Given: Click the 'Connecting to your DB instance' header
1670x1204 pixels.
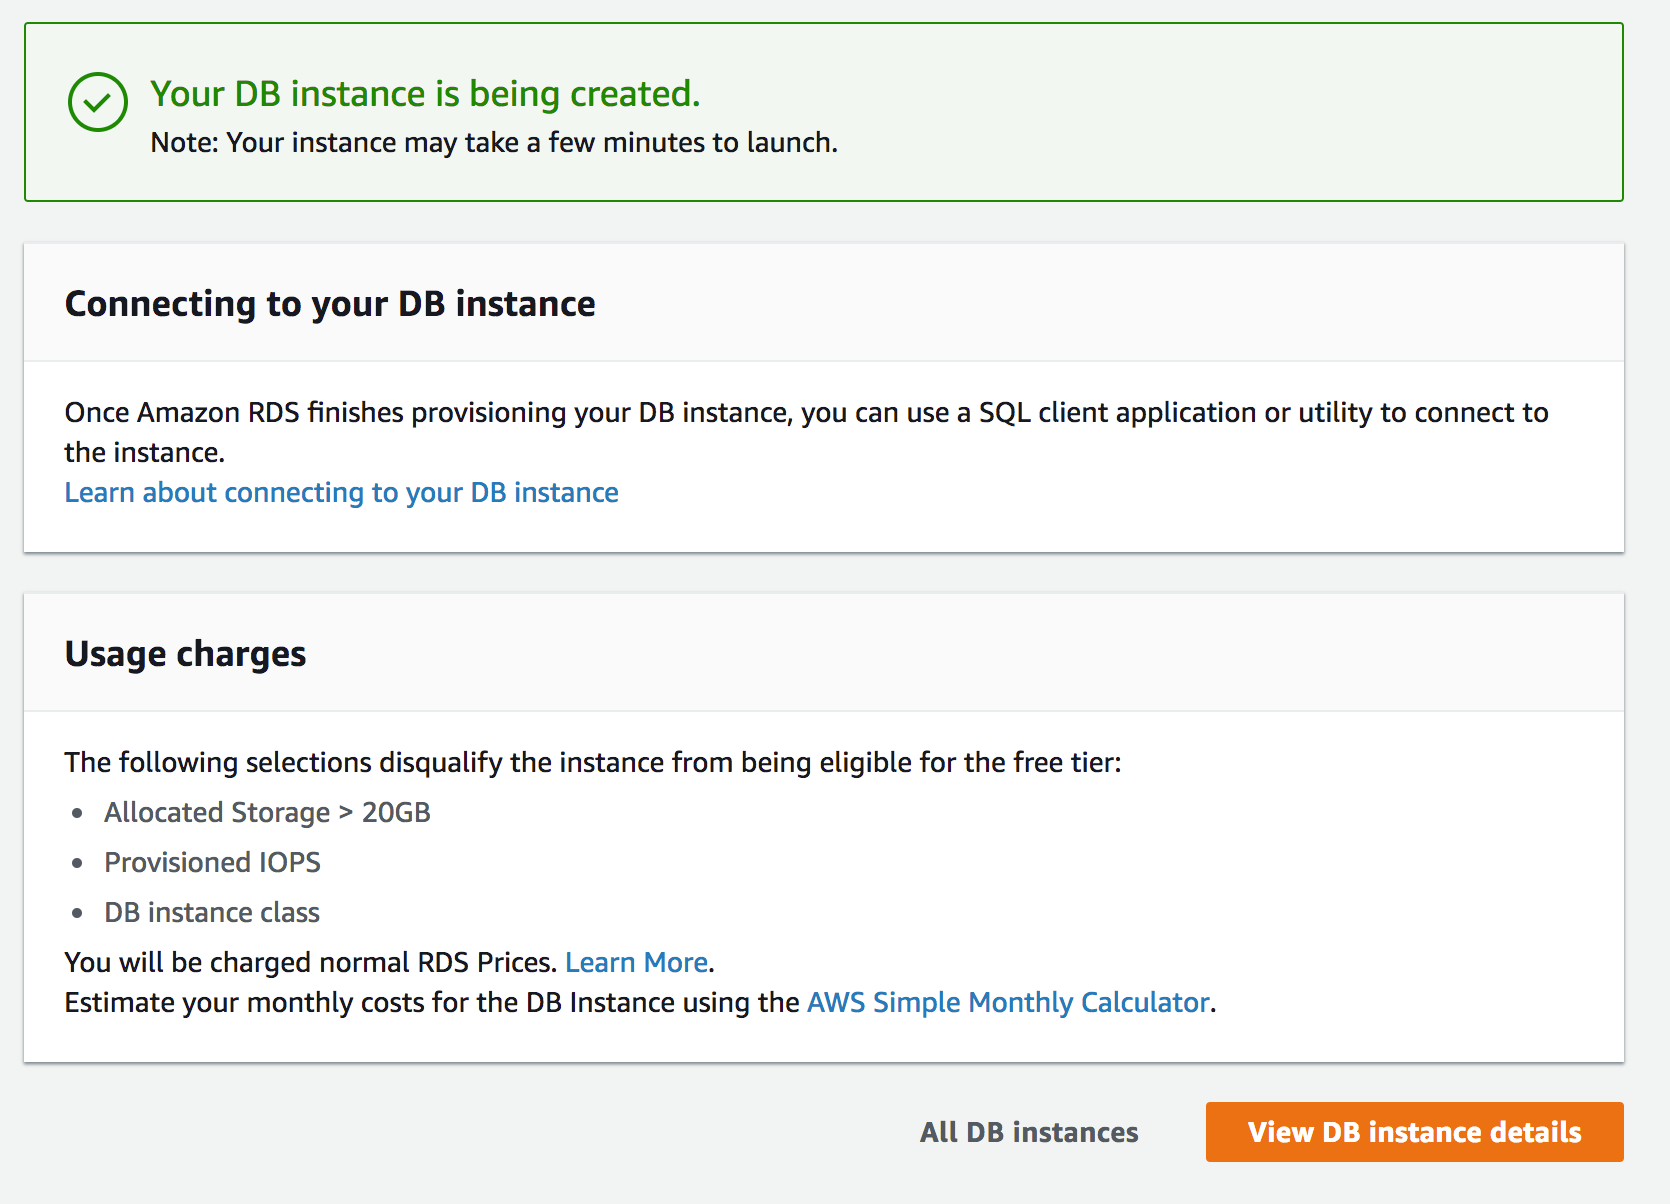Looking at the screenshot, I should pos(330,304).
